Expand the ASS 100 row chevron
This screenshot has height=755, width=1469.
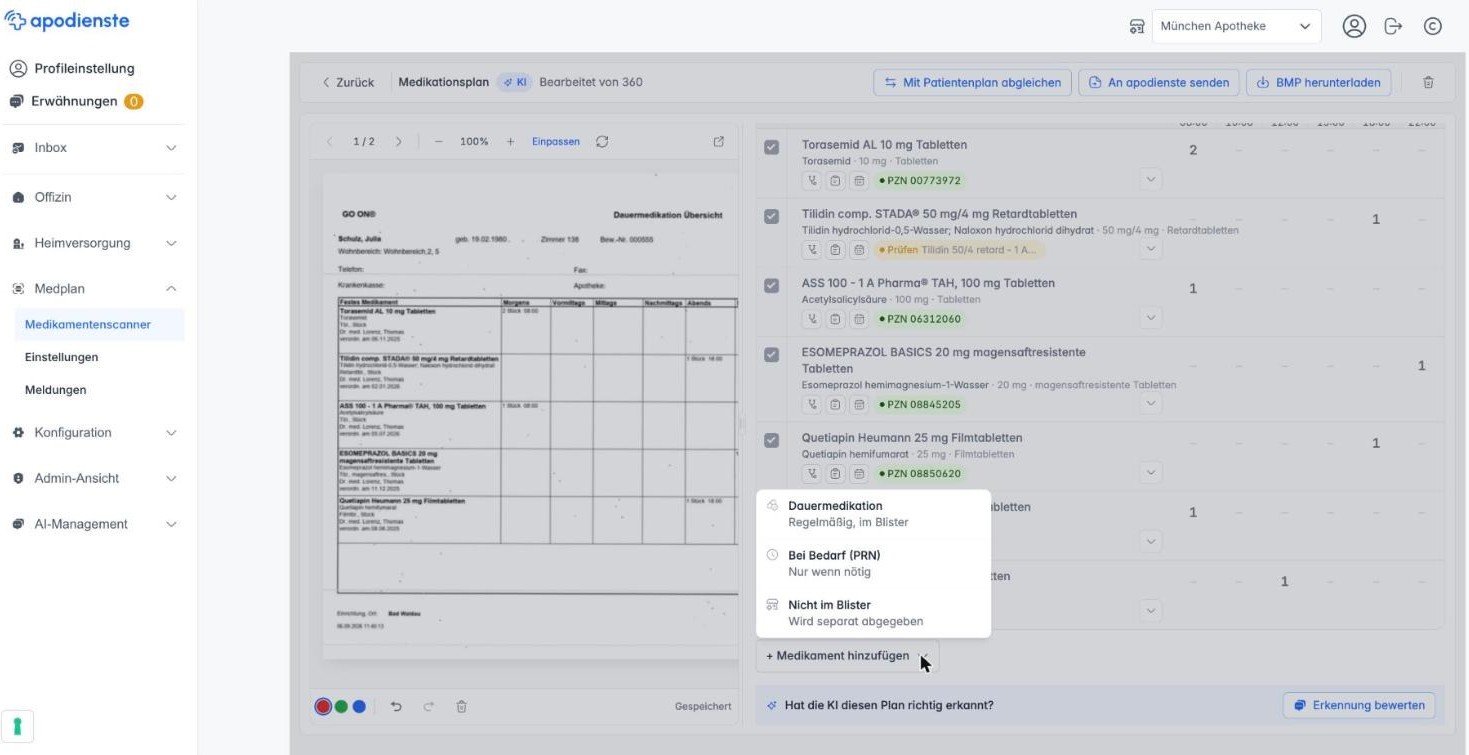coord(1151,318)
